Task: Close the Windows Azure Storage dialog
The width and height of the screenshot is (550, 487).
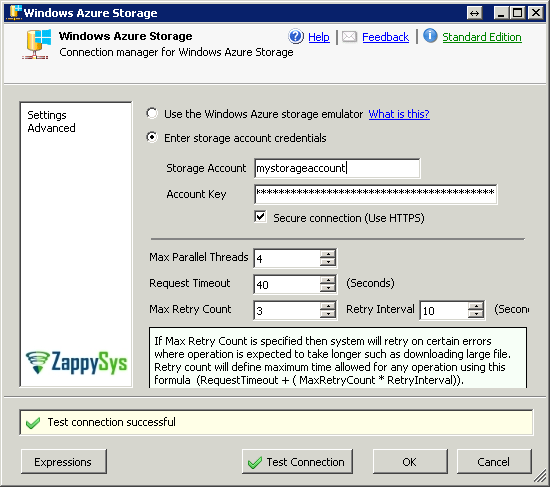Action: pos(536,13)
